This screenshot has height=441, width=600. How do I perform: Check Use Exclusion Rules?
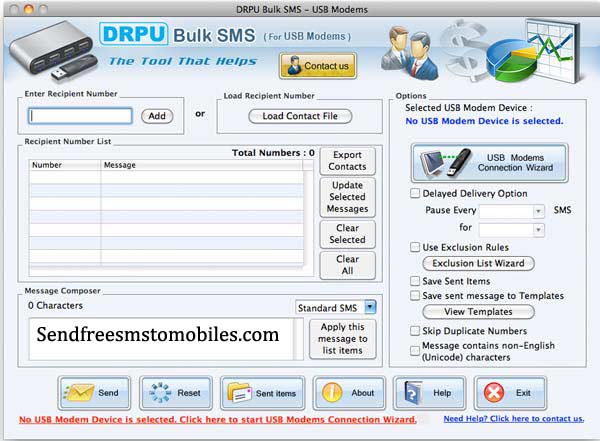[x=415, y=247]
